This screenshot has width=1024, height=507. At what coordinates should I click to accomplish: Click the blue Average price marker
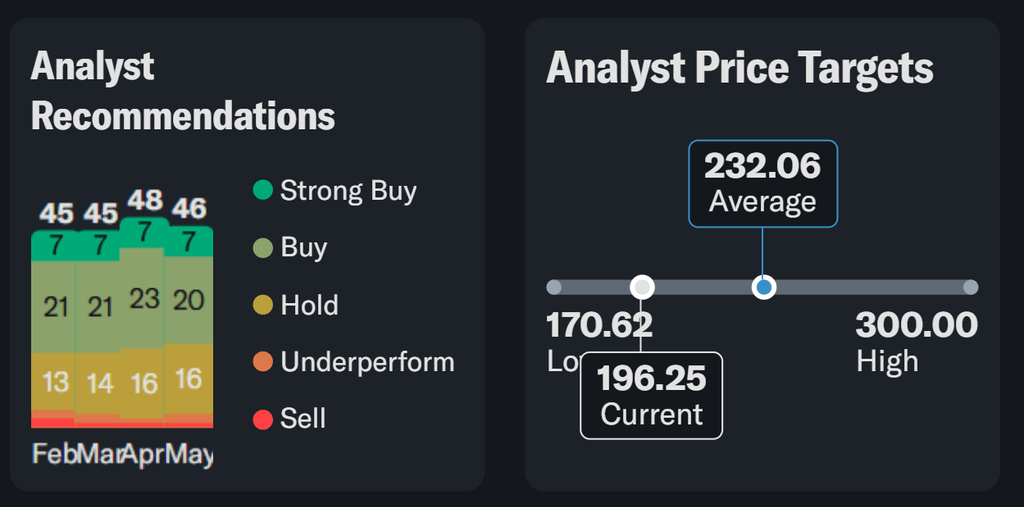click(764, 288)
